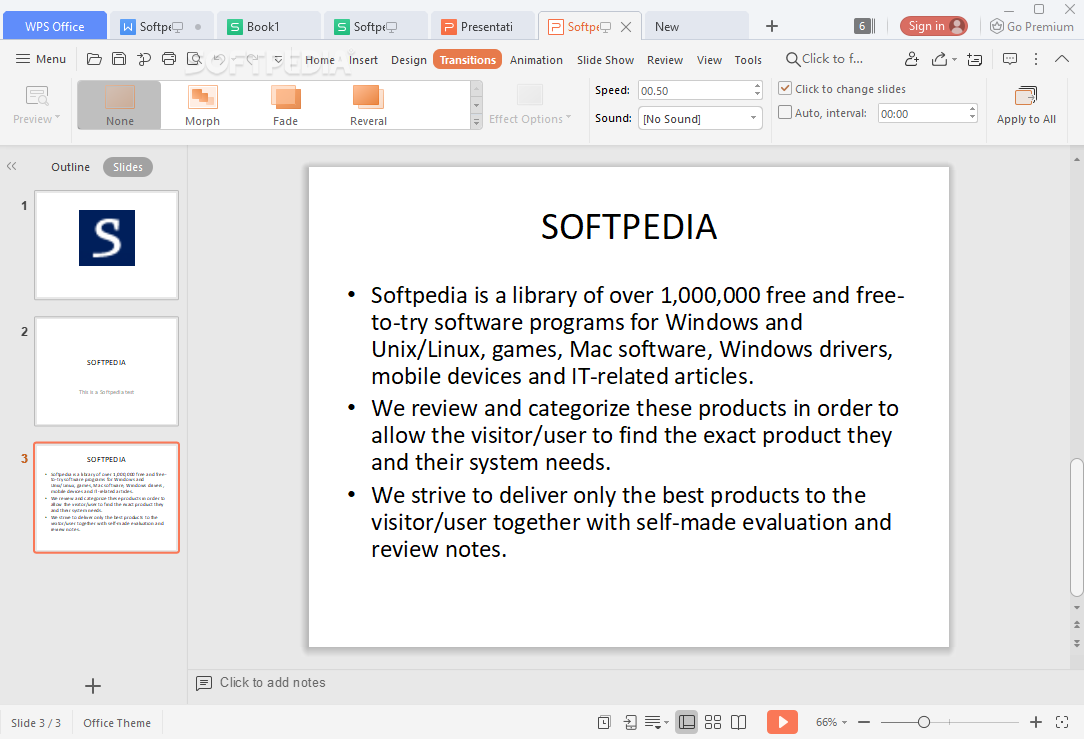Switch to the Slide Show ribbon tab
The image size is (1084, 739).
pyautogui.click(x=605, y=60)
